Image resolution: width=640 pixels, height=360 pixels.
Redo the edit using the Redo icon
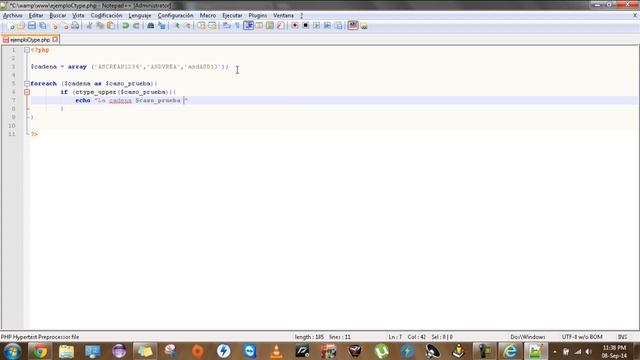[136, 26]
